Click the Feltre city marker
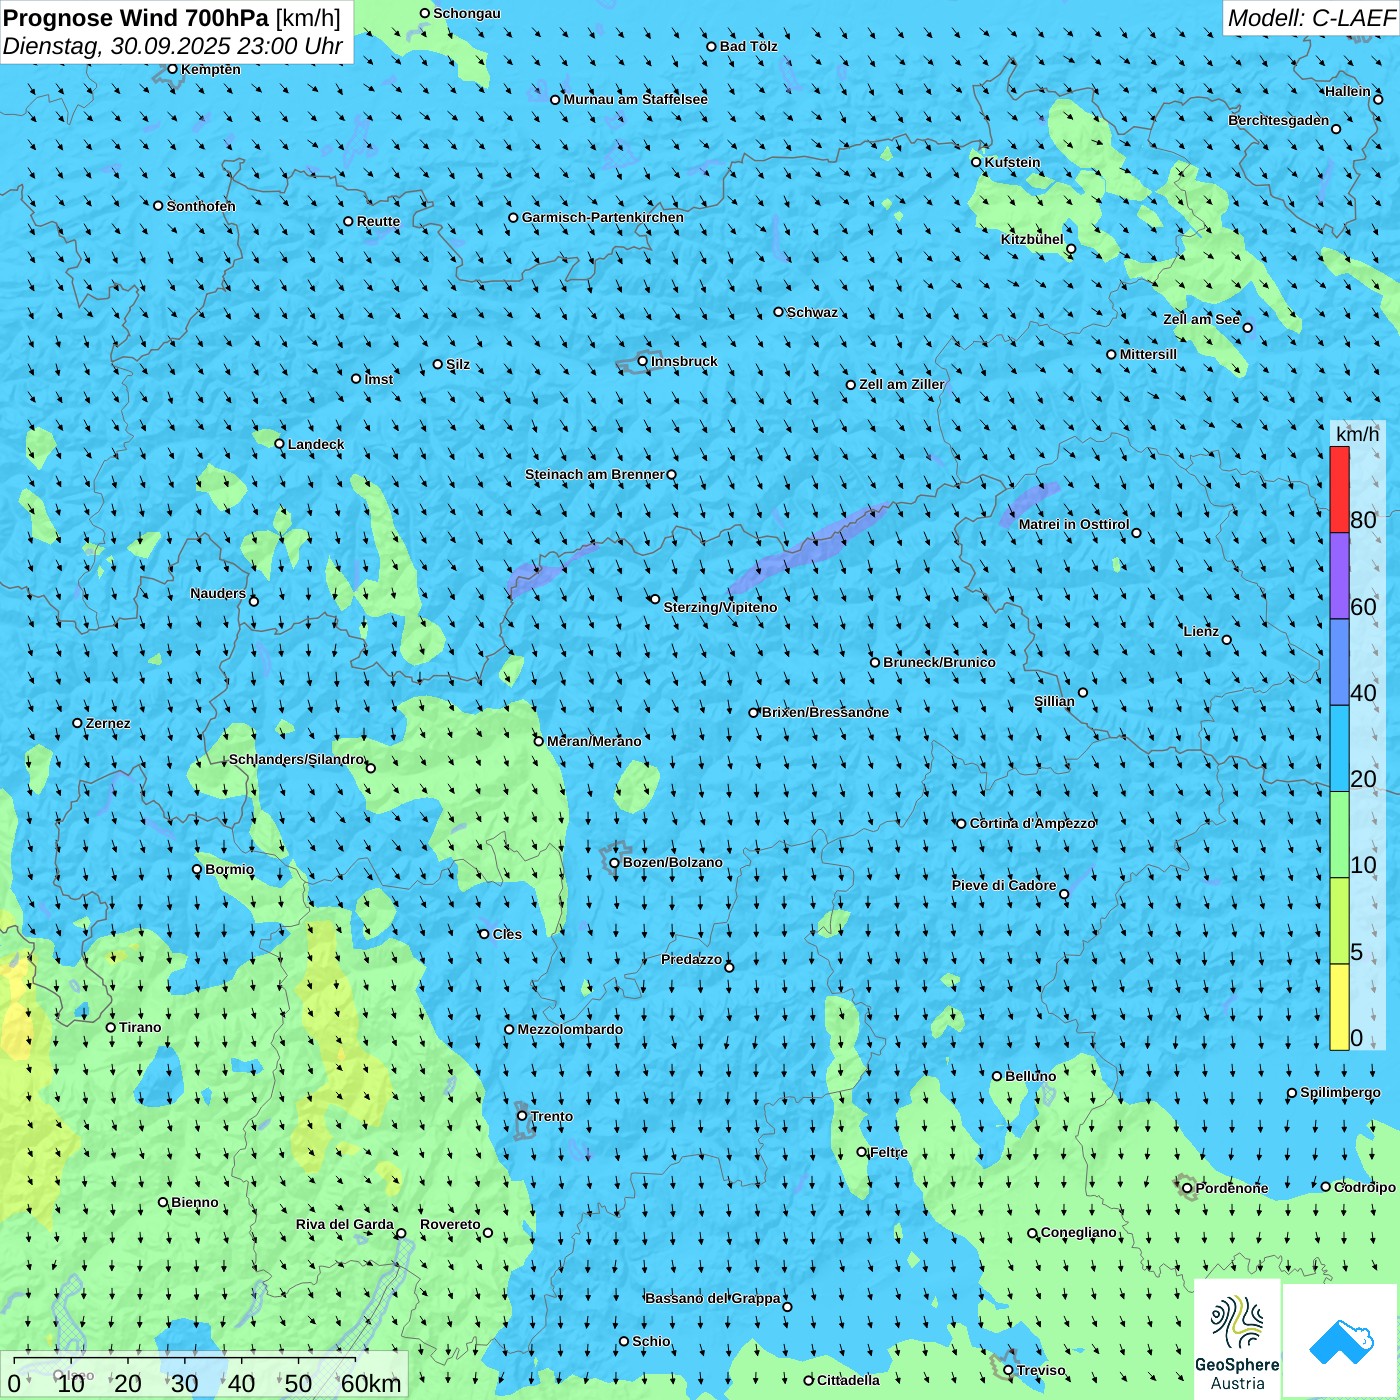This screenshot has height=1400, width=1400. [x=862, y=1152]
